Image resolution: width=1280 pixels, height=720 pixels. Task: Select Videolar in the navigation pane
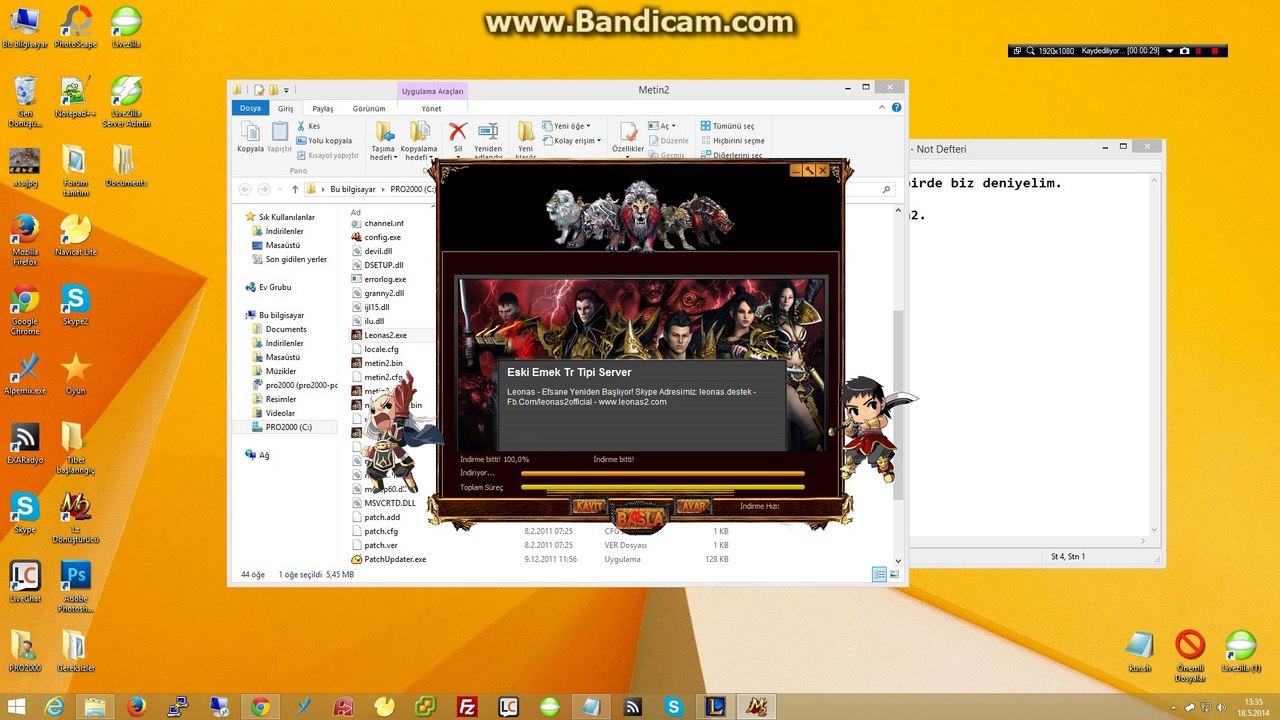point(273,413)
